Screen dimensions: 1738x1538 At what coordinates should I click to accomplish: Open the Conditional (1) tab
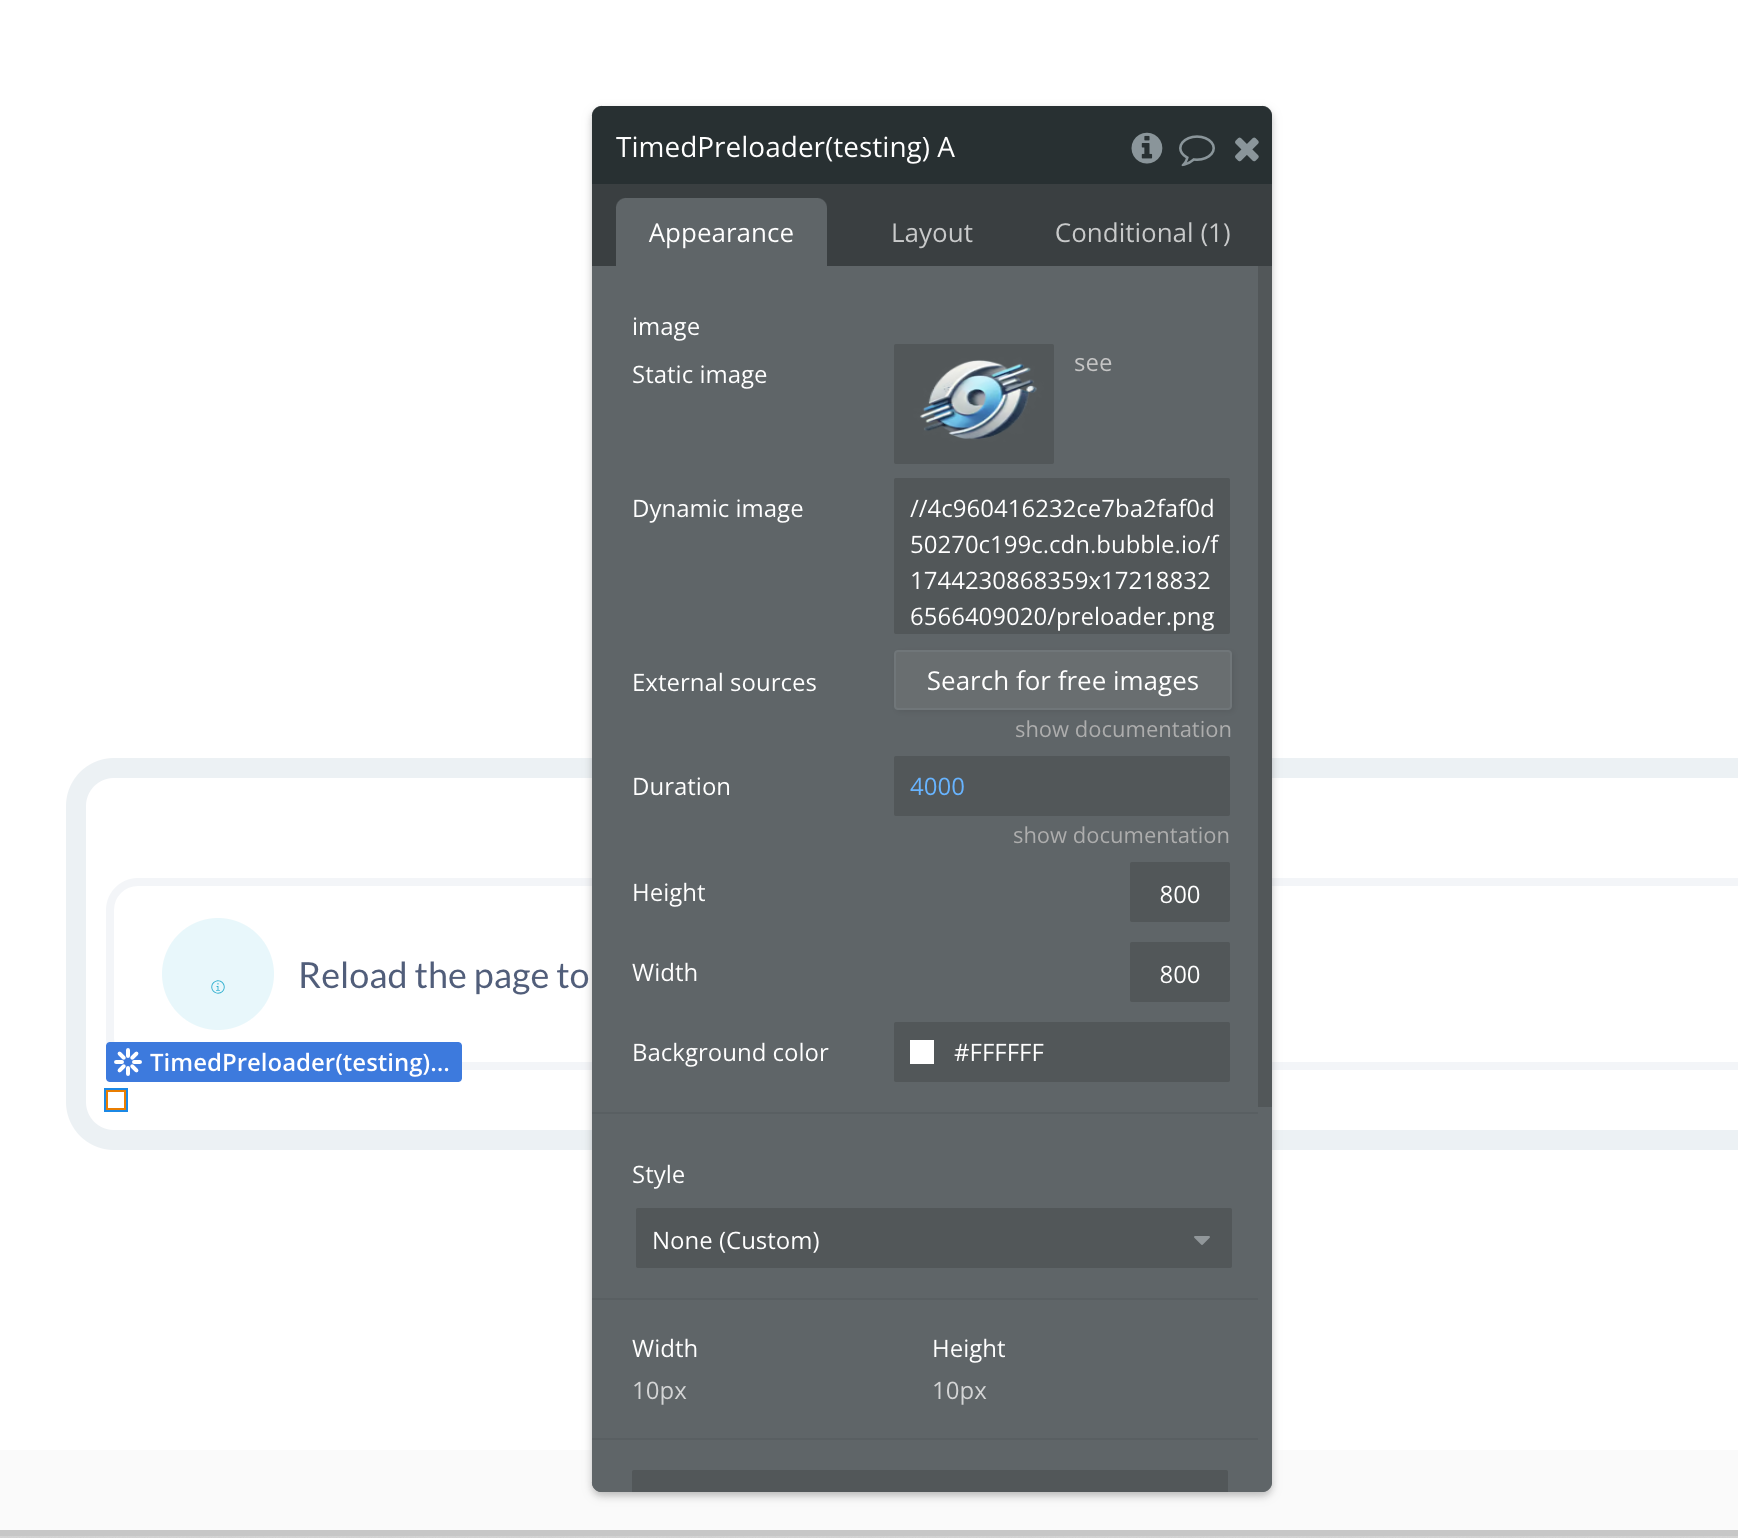click(1142, 233)
